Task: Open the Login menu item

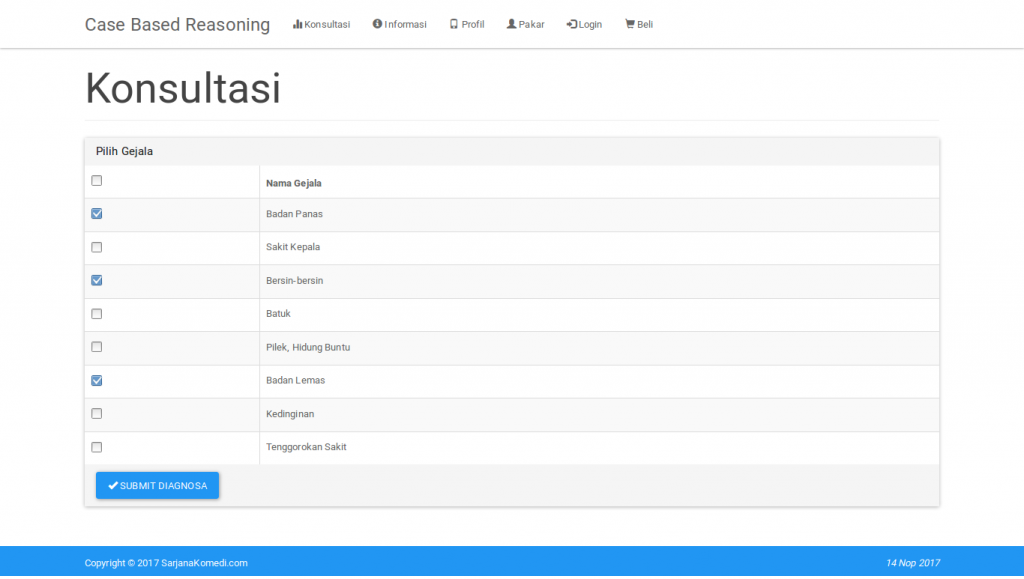Action: (584, 24)
